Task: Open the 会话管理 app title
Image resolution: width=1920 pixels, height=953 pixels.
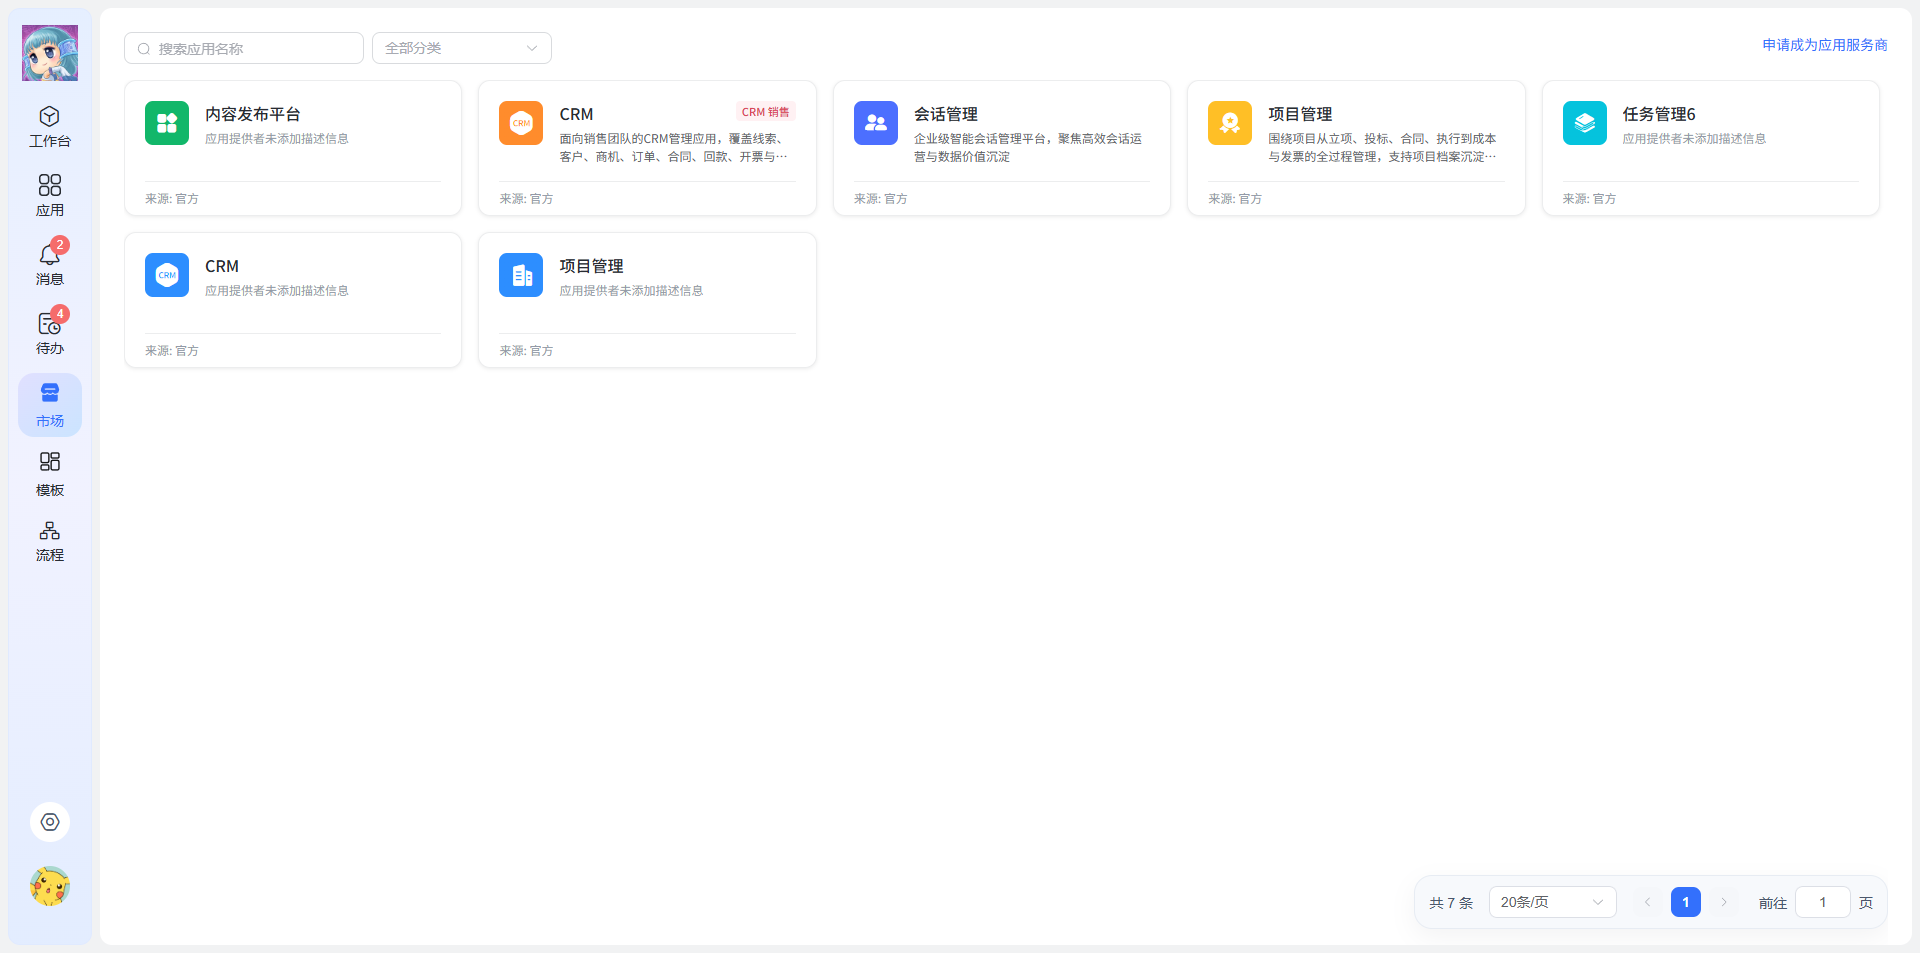Action: click(x=946, y=114)
